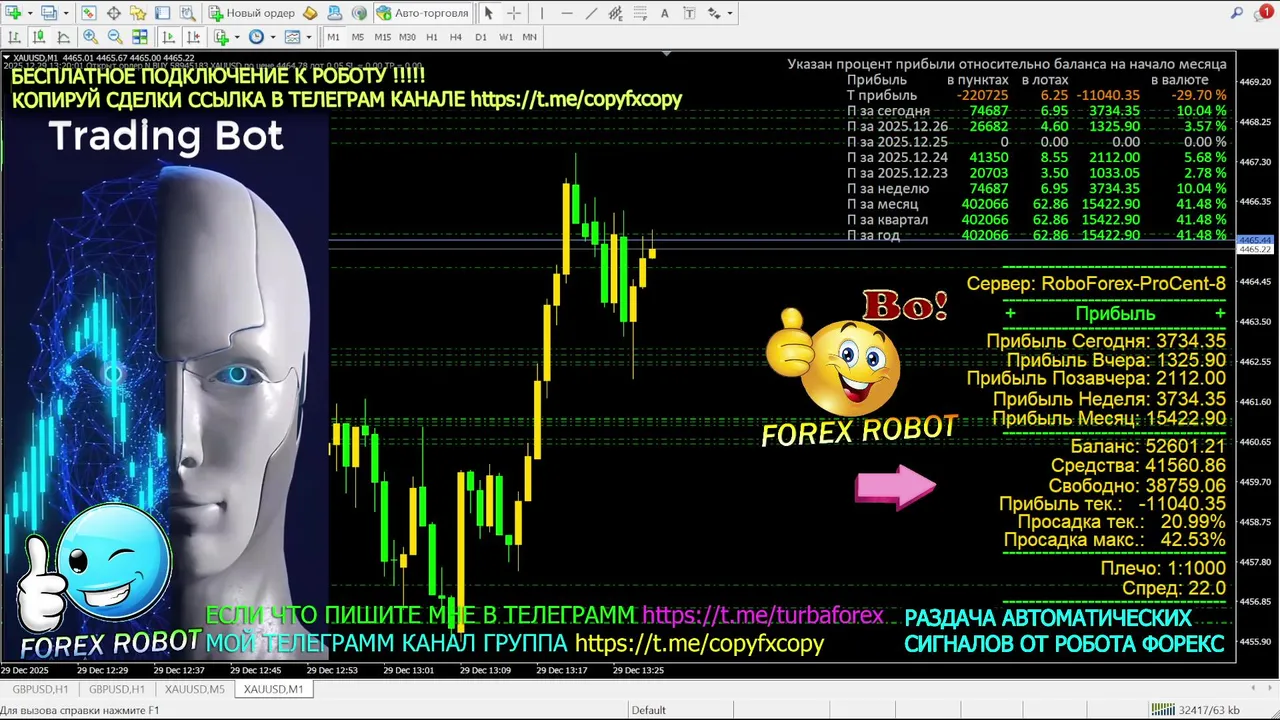Switch to bar chart display
Viewport: 1280px width, 720px height.
[x=15, y=37]
